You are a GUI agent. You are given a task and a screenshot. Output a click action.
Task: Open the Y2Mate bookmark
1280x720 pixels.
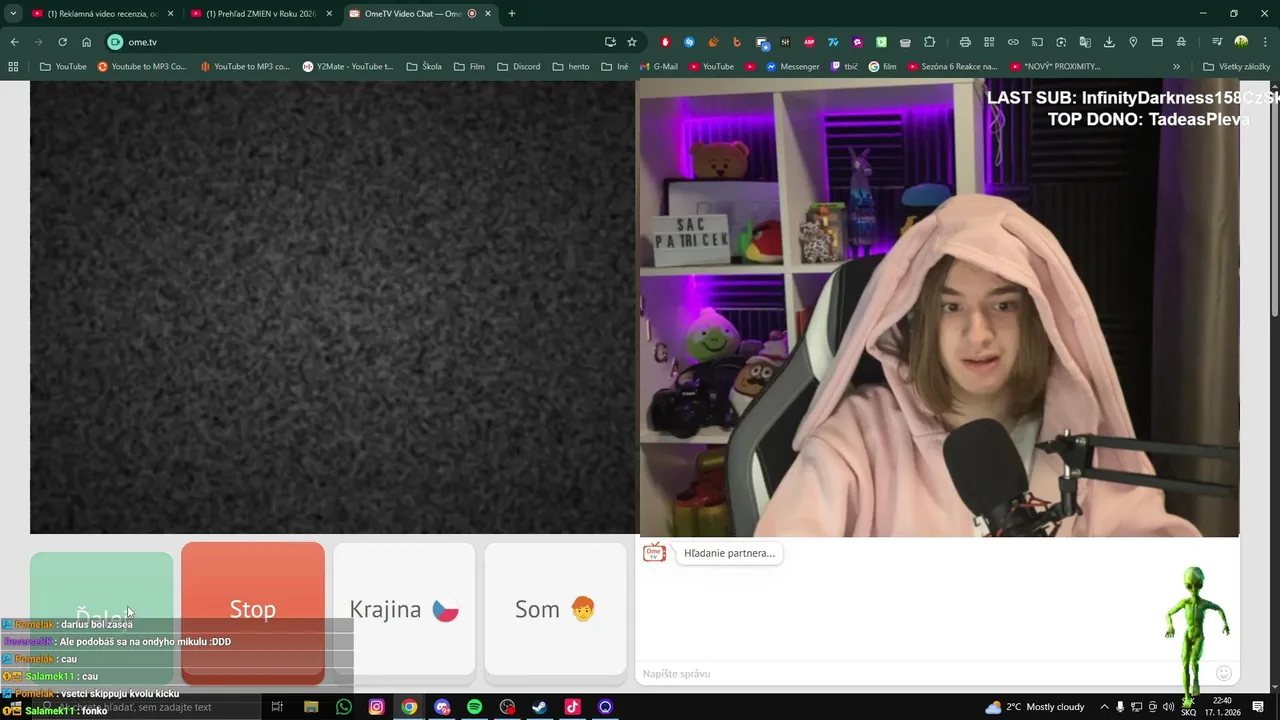pos(348,67)
